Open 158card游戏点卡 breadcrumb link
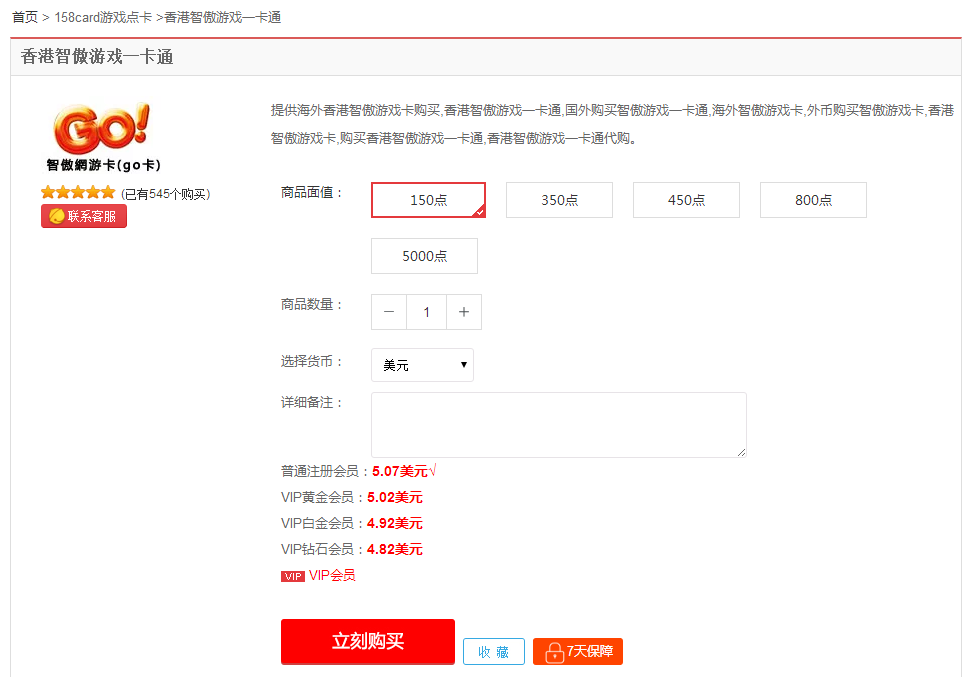Screen dimensions: 965x677 click(x=103, y=17)
